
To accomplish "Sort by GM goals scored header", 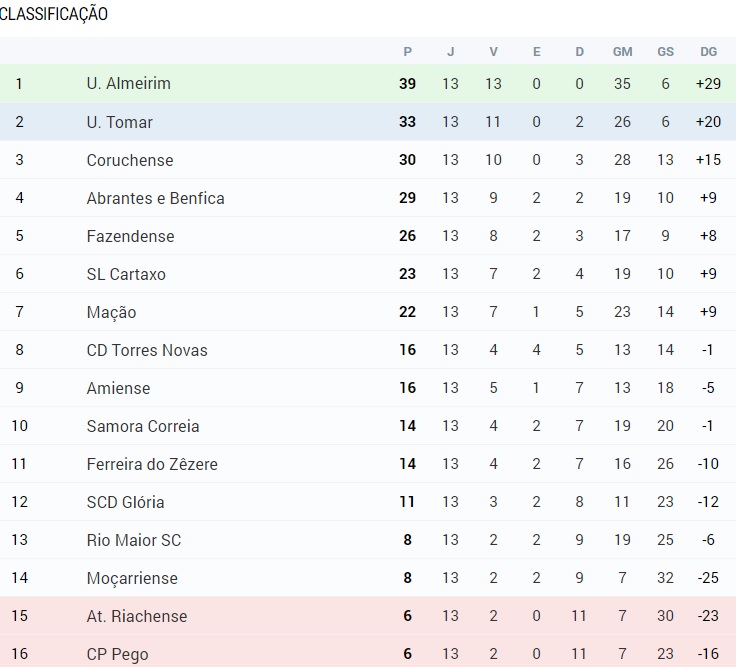I will click(x=622, y=52).
